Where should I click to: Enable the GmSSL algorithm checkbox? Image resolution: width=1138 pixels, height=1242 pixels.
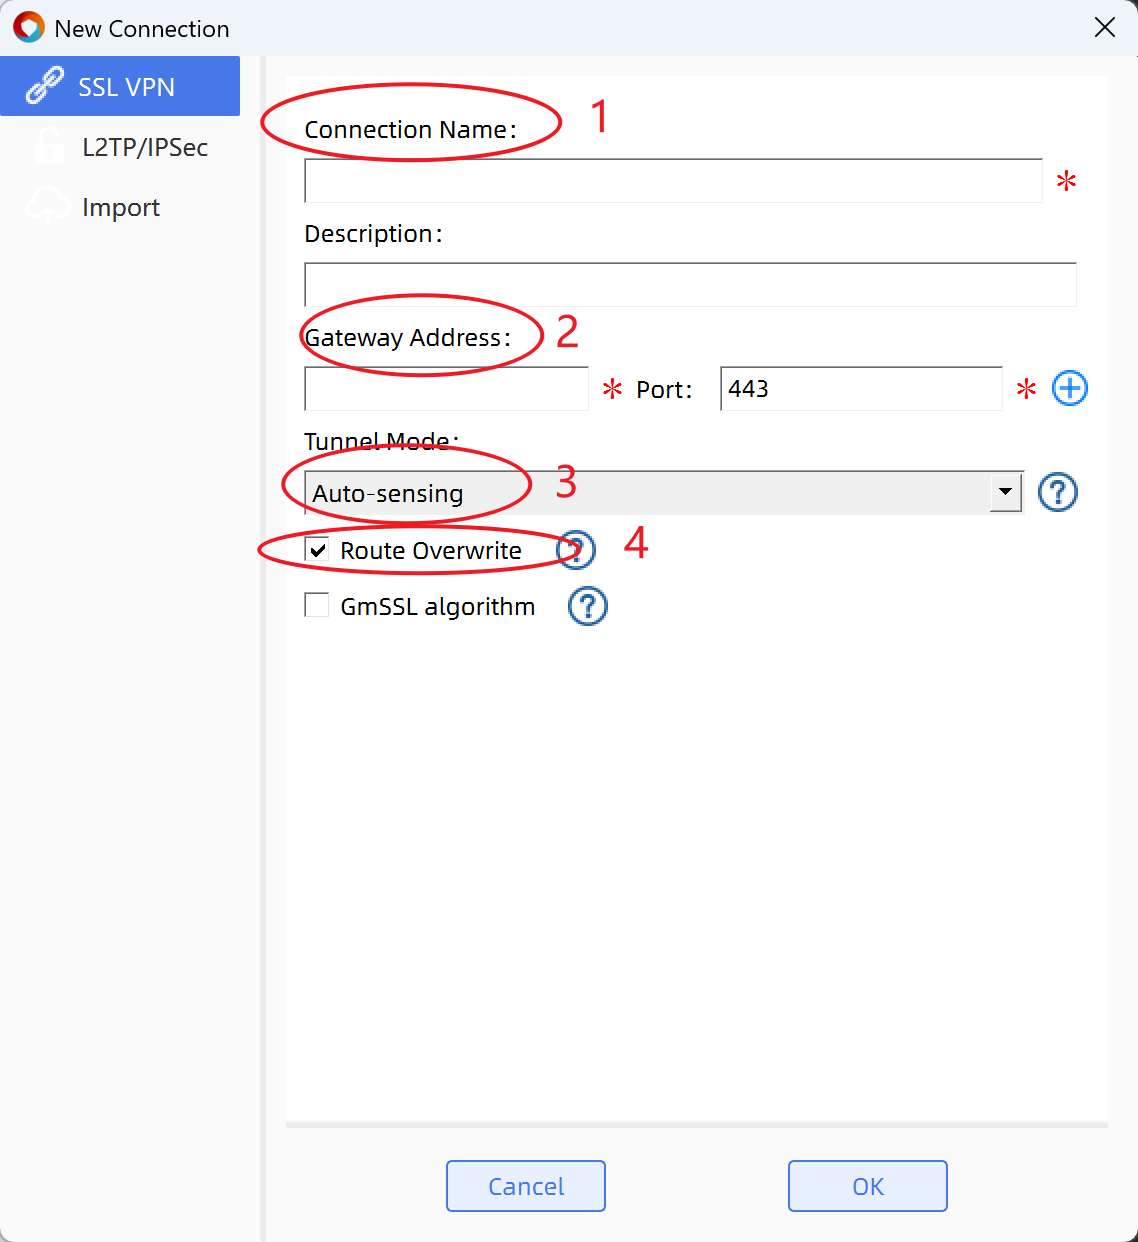tap(317, 605)
